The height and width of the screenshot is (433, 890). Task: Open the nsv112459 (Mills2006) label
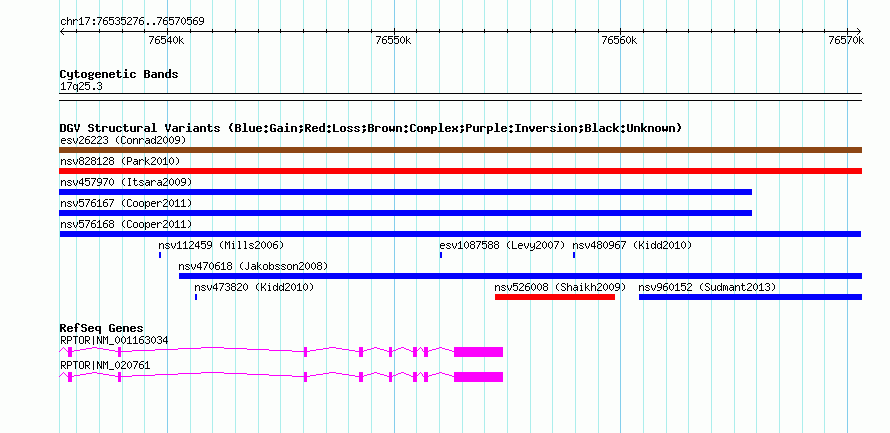click(x=221, y=245)
